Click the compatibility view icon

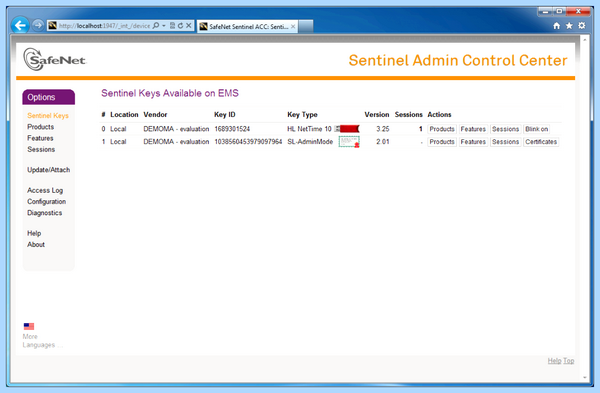(x=172, y=26)
